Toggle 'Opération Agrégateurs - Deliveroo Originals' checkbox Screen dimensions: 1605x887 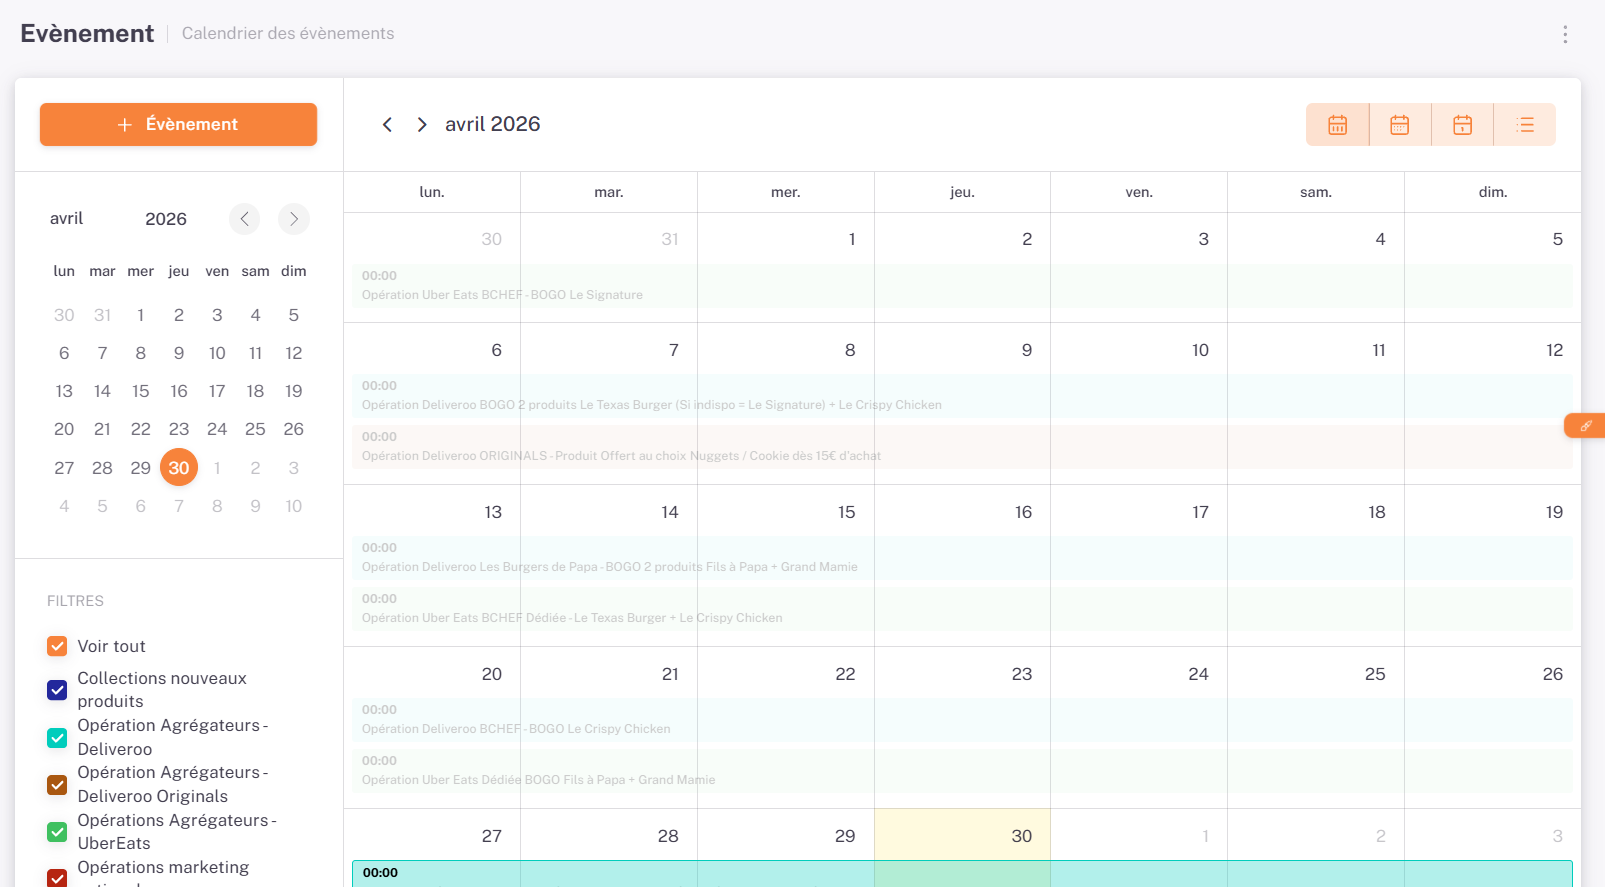coord(57,785)
